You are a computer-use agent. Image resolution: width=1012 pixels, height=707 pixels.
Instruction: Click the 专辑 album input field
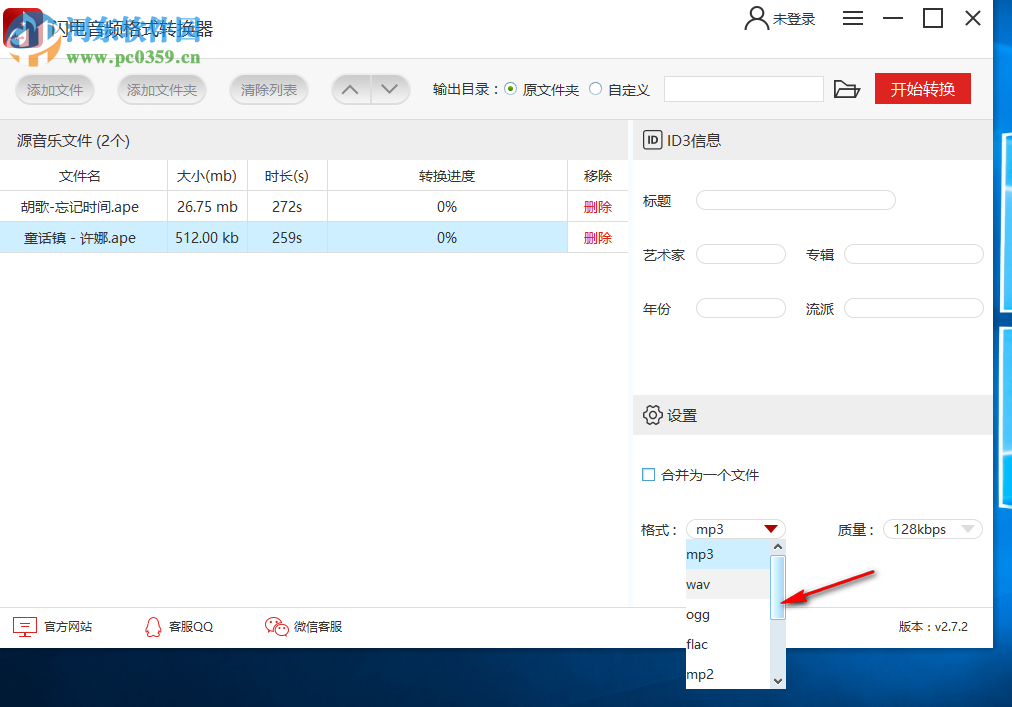(x=913, y=254)
